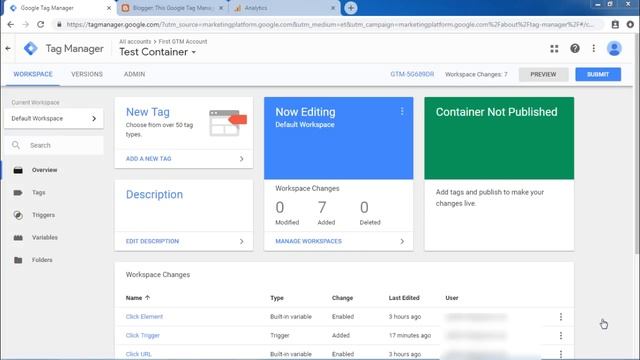Close the Analytics browser tab

click(x=333, y=8)
